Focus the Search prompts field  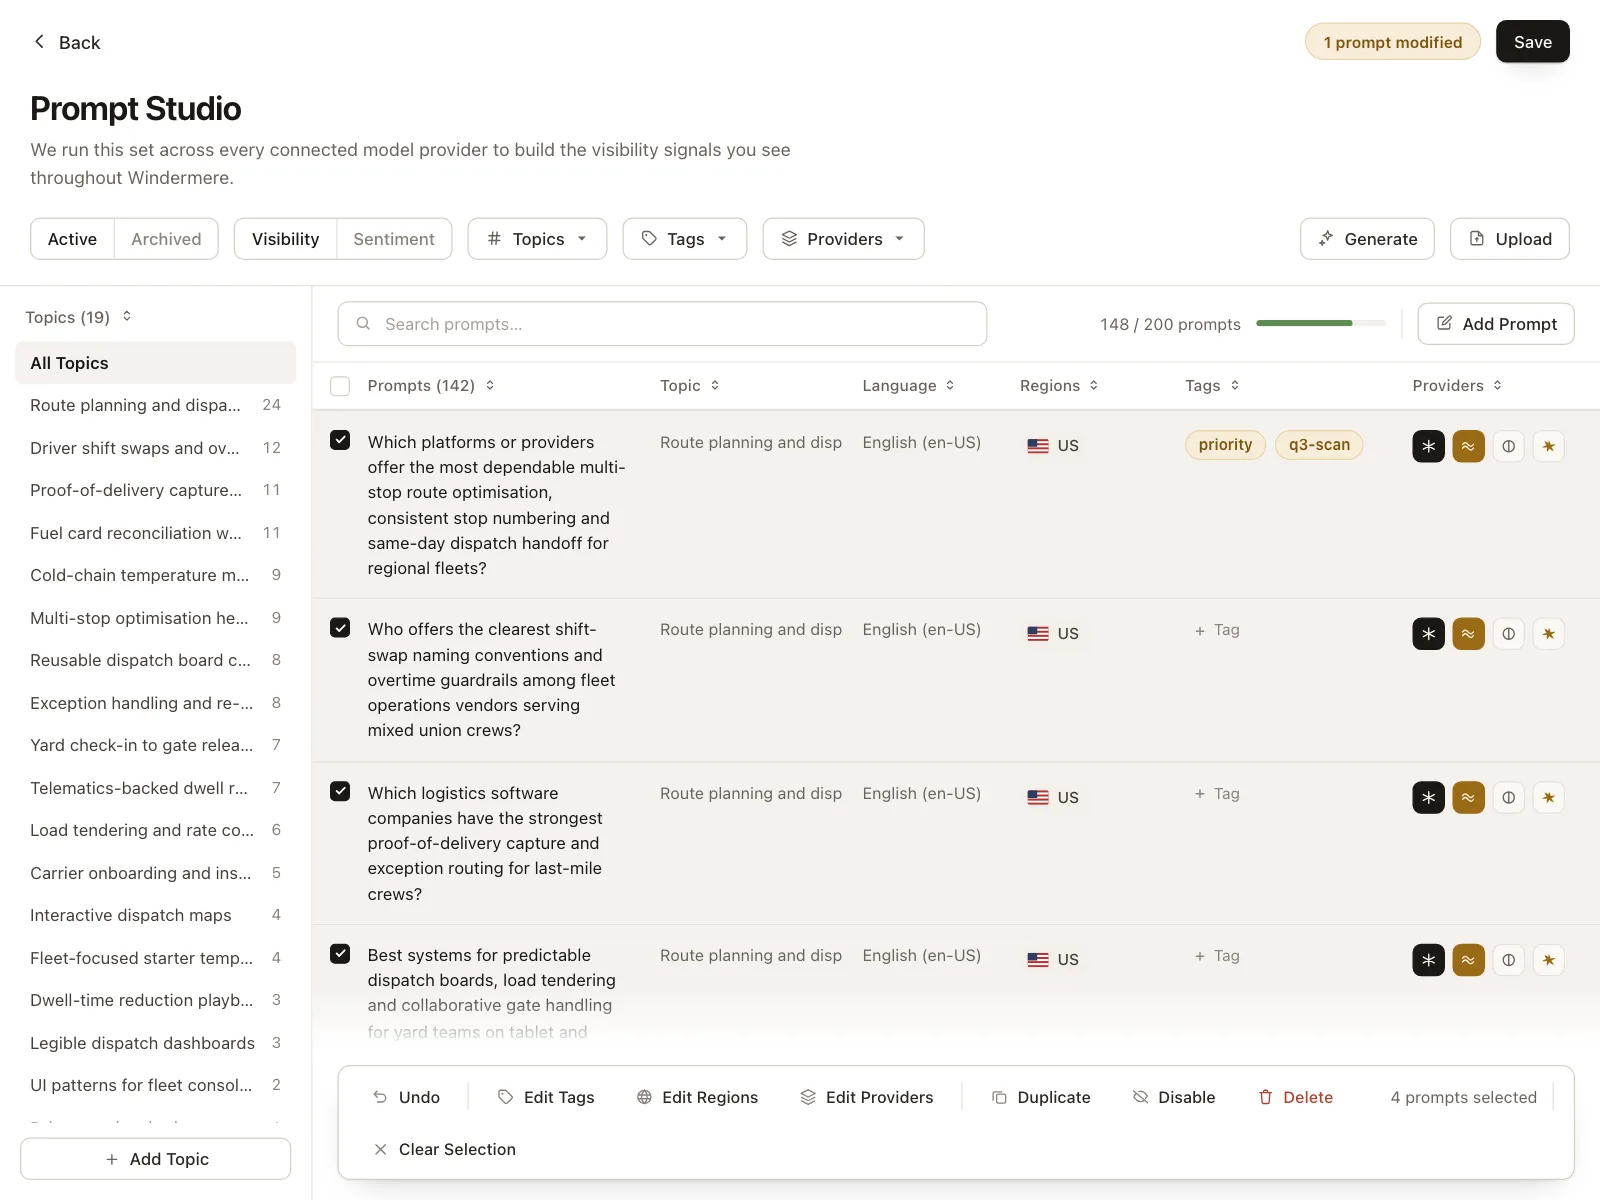pos(662,324)
